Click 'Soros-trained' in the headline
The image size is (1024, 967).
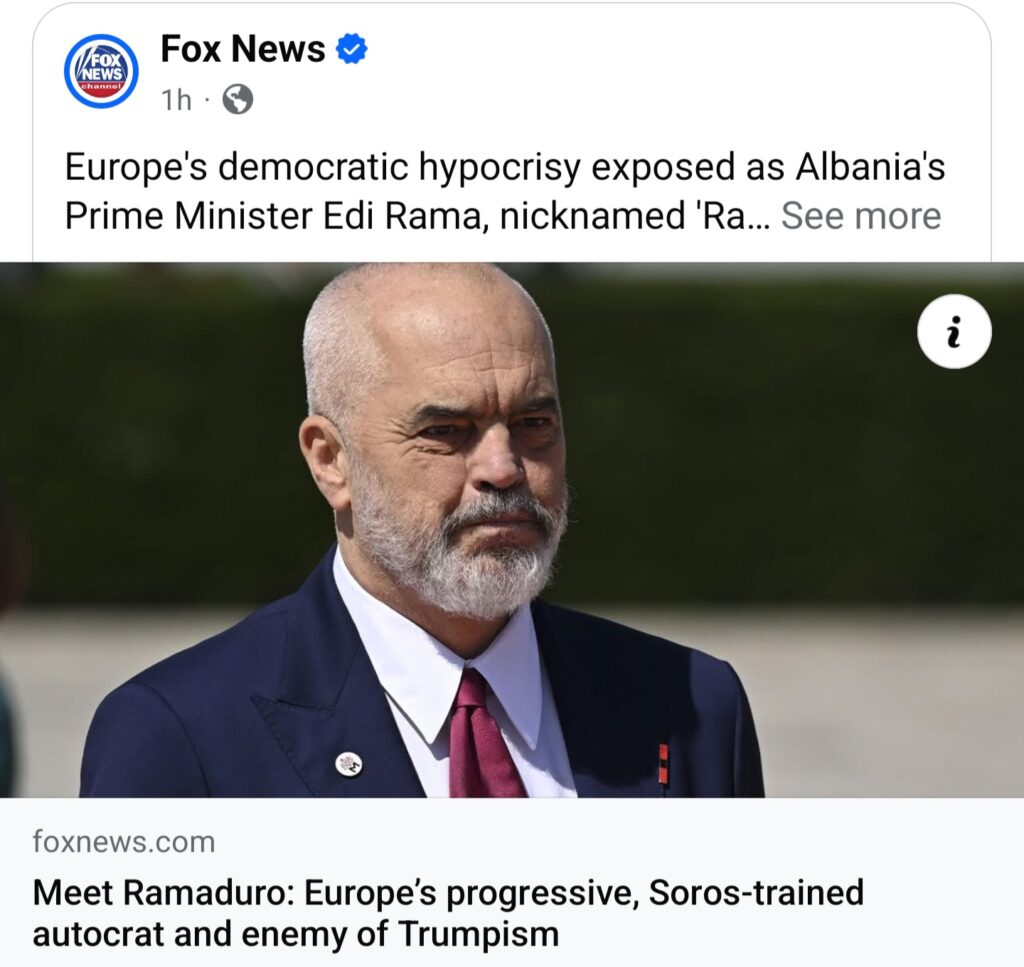pos(756,893)
